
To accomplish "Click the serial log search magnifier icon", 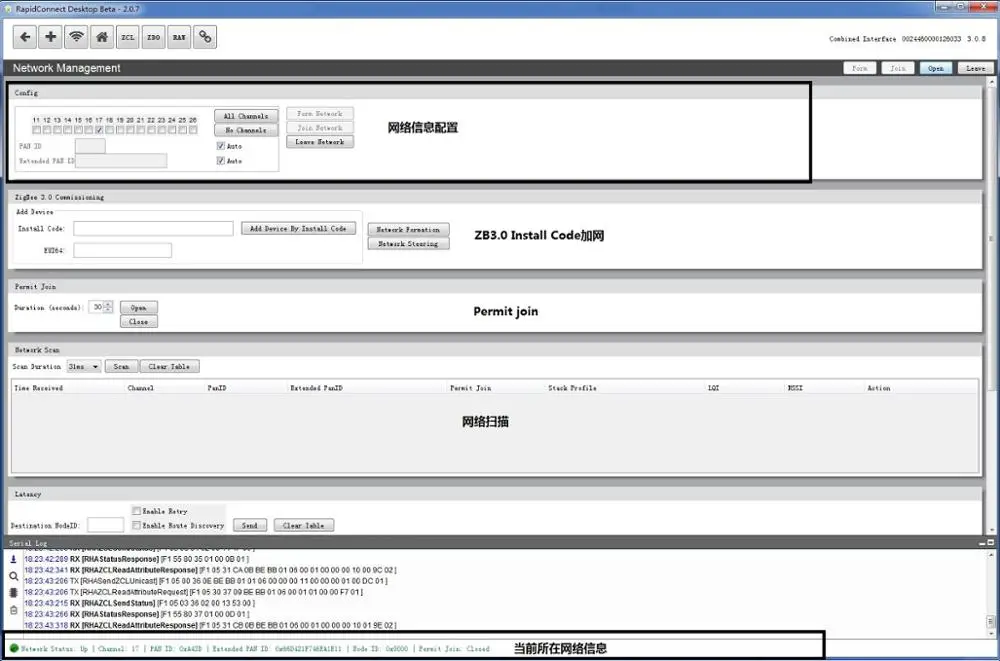I will [13, 576].
